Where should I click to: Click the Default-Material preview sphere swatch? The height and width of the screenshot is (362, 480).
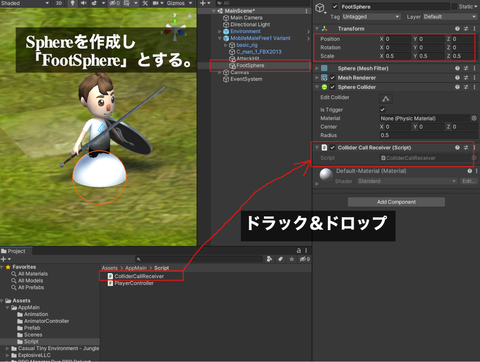click(326, 175)
